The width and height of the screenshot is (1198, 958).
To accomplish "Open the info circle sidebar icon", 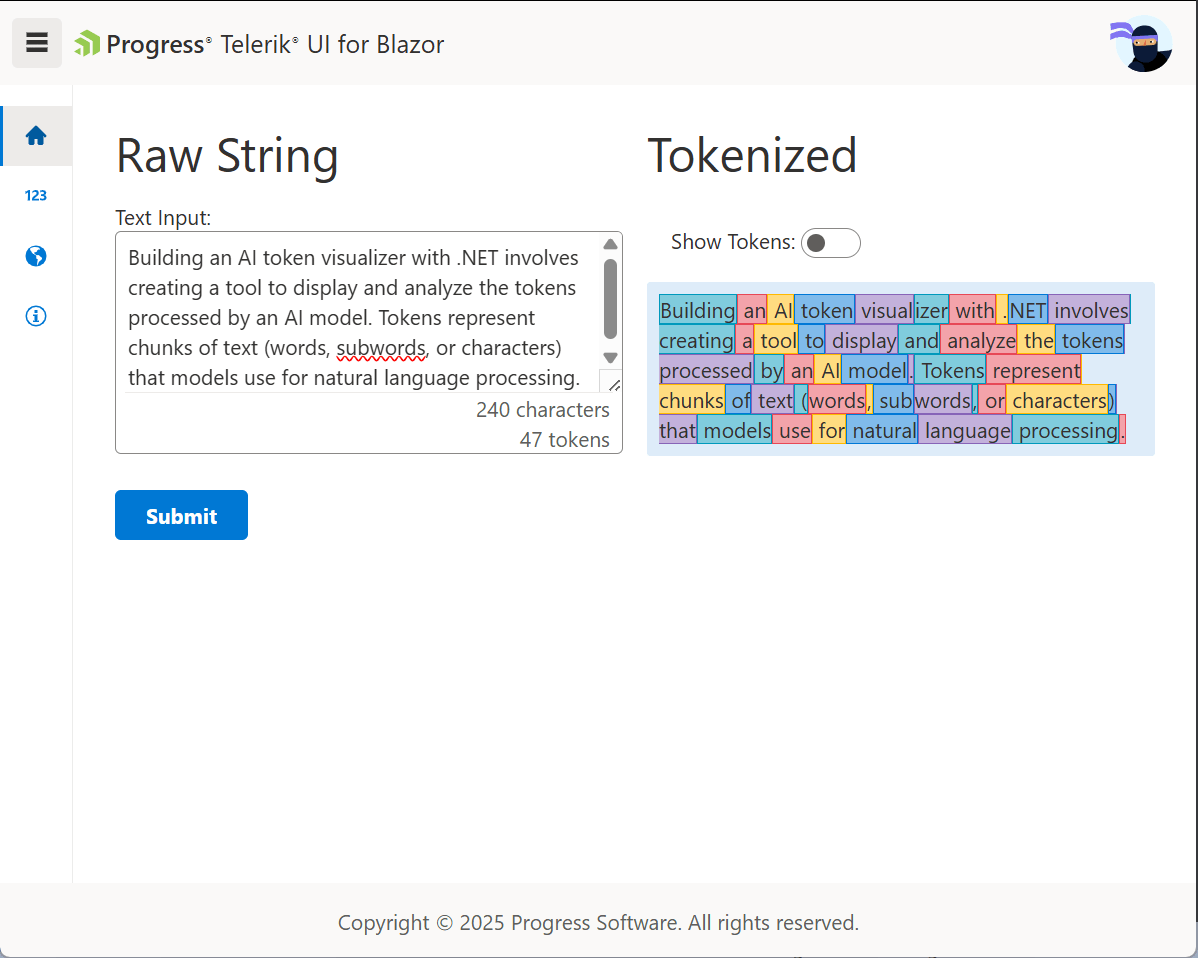I will (x=36, y=316).
